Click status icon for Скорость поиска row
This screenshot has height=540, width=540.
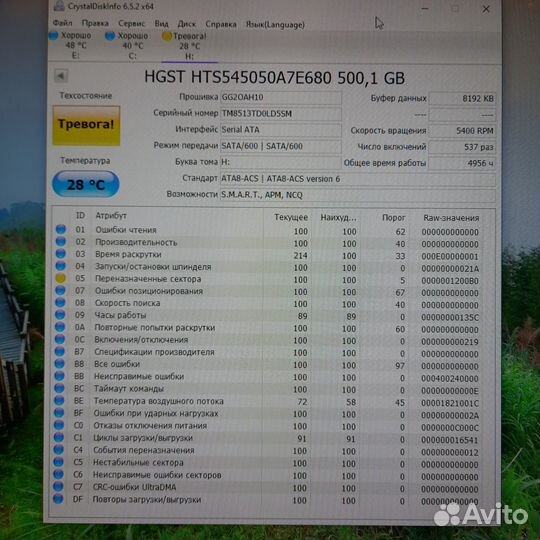[x=60, y=302]
